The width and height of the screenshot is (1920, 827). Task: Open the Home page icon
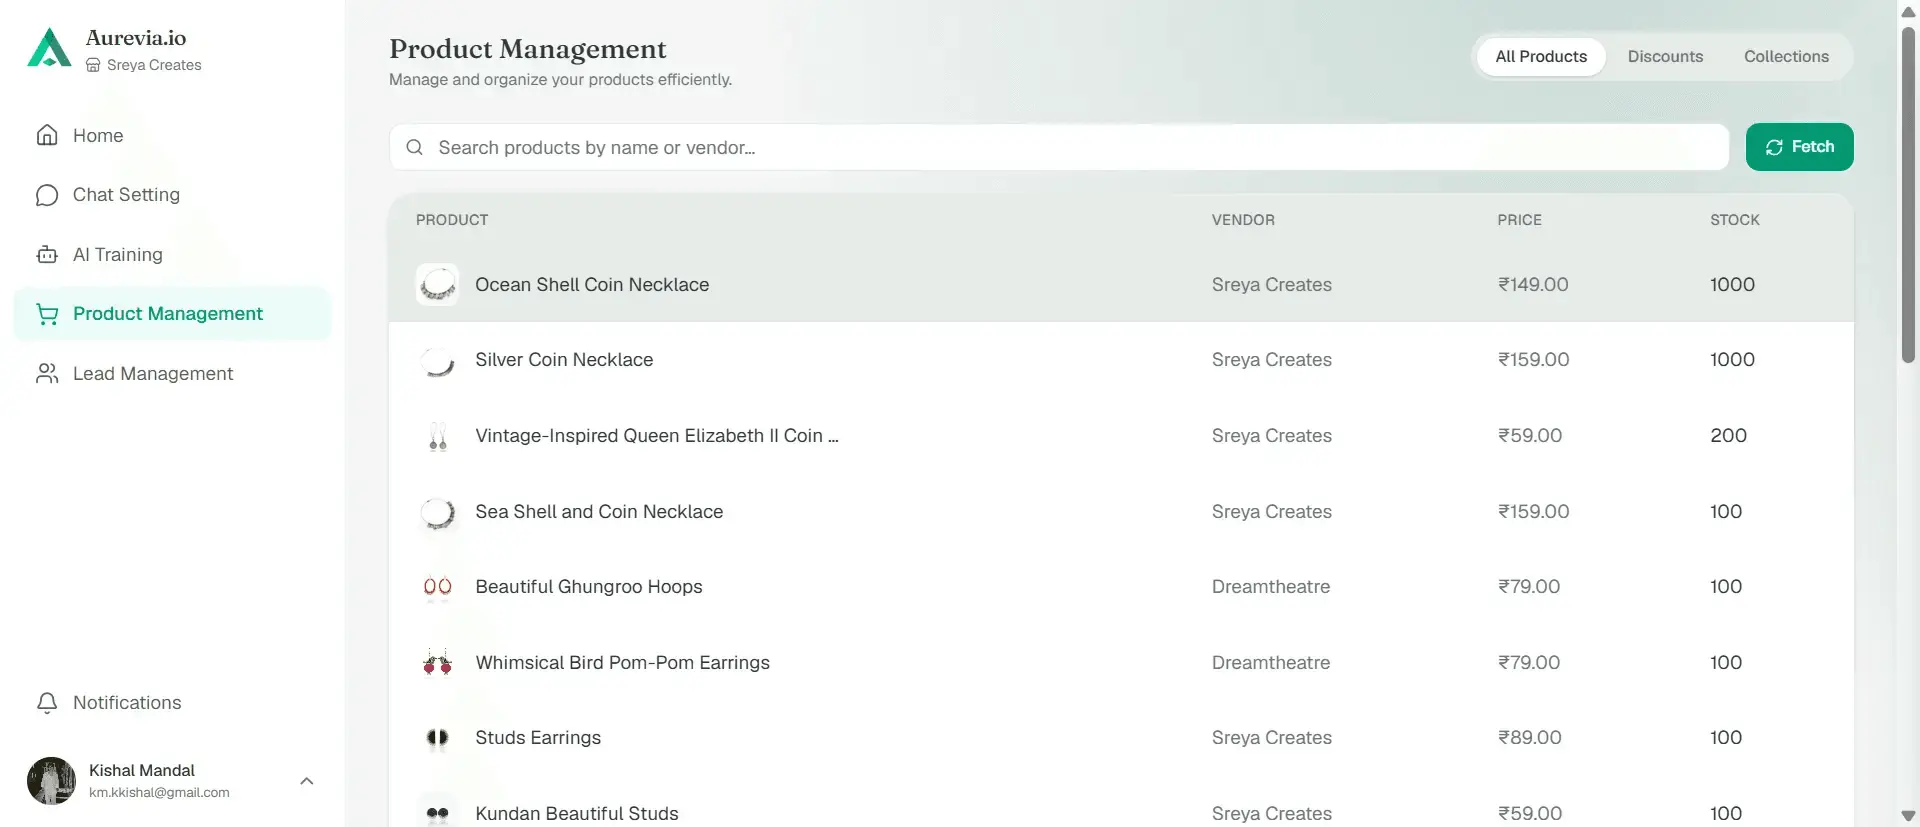pos(47,135)
